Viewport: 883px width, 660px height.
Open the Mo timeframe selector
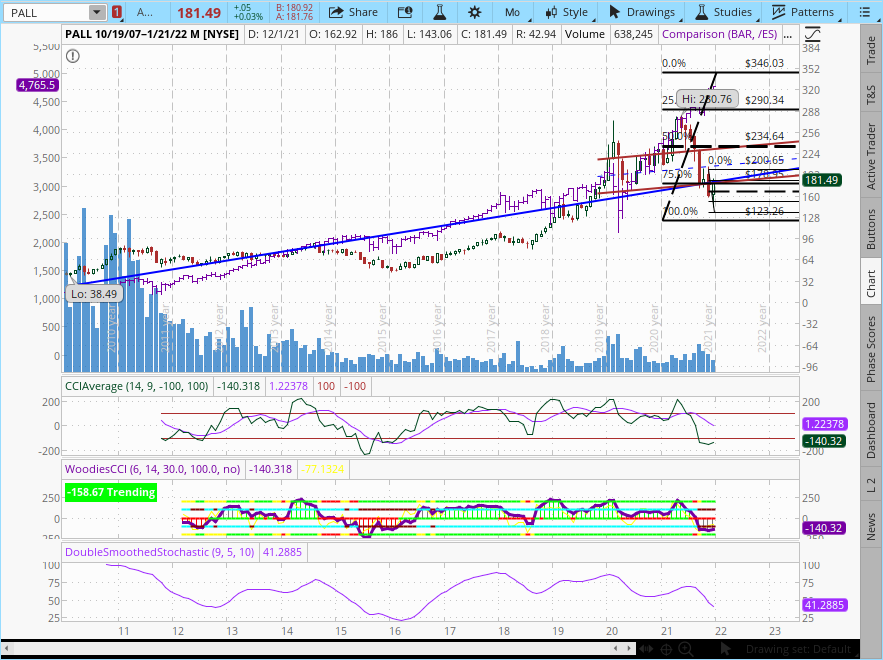pos(519,12)
